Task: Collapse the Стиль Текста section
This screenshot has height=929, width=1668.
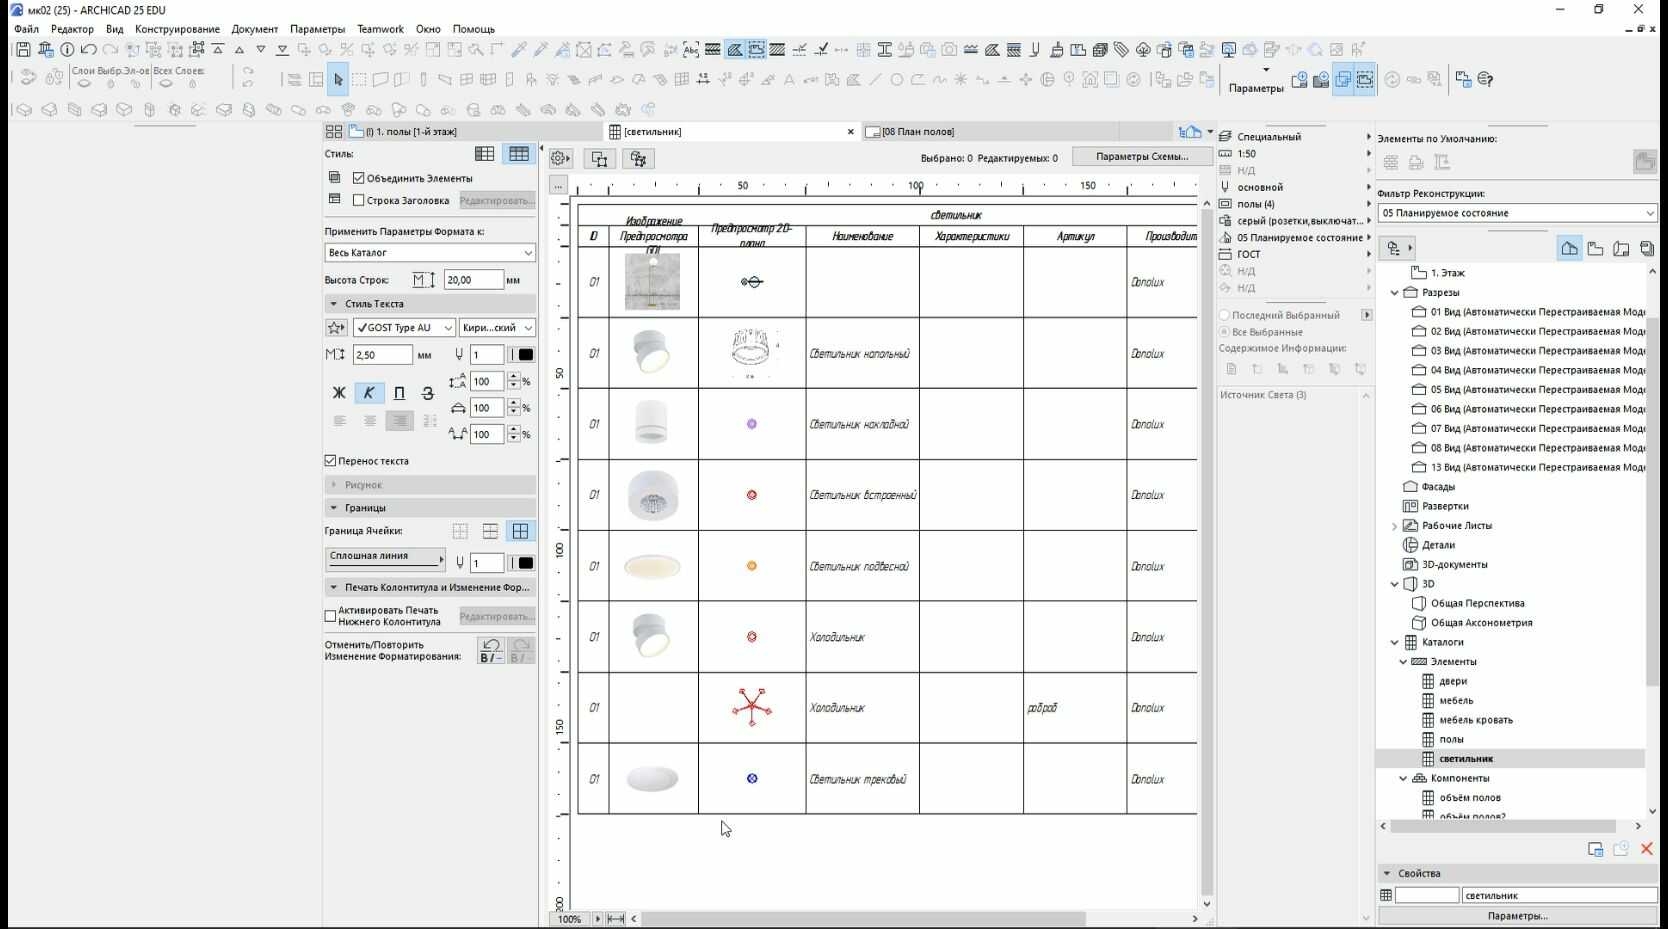Action: (334, 304)
